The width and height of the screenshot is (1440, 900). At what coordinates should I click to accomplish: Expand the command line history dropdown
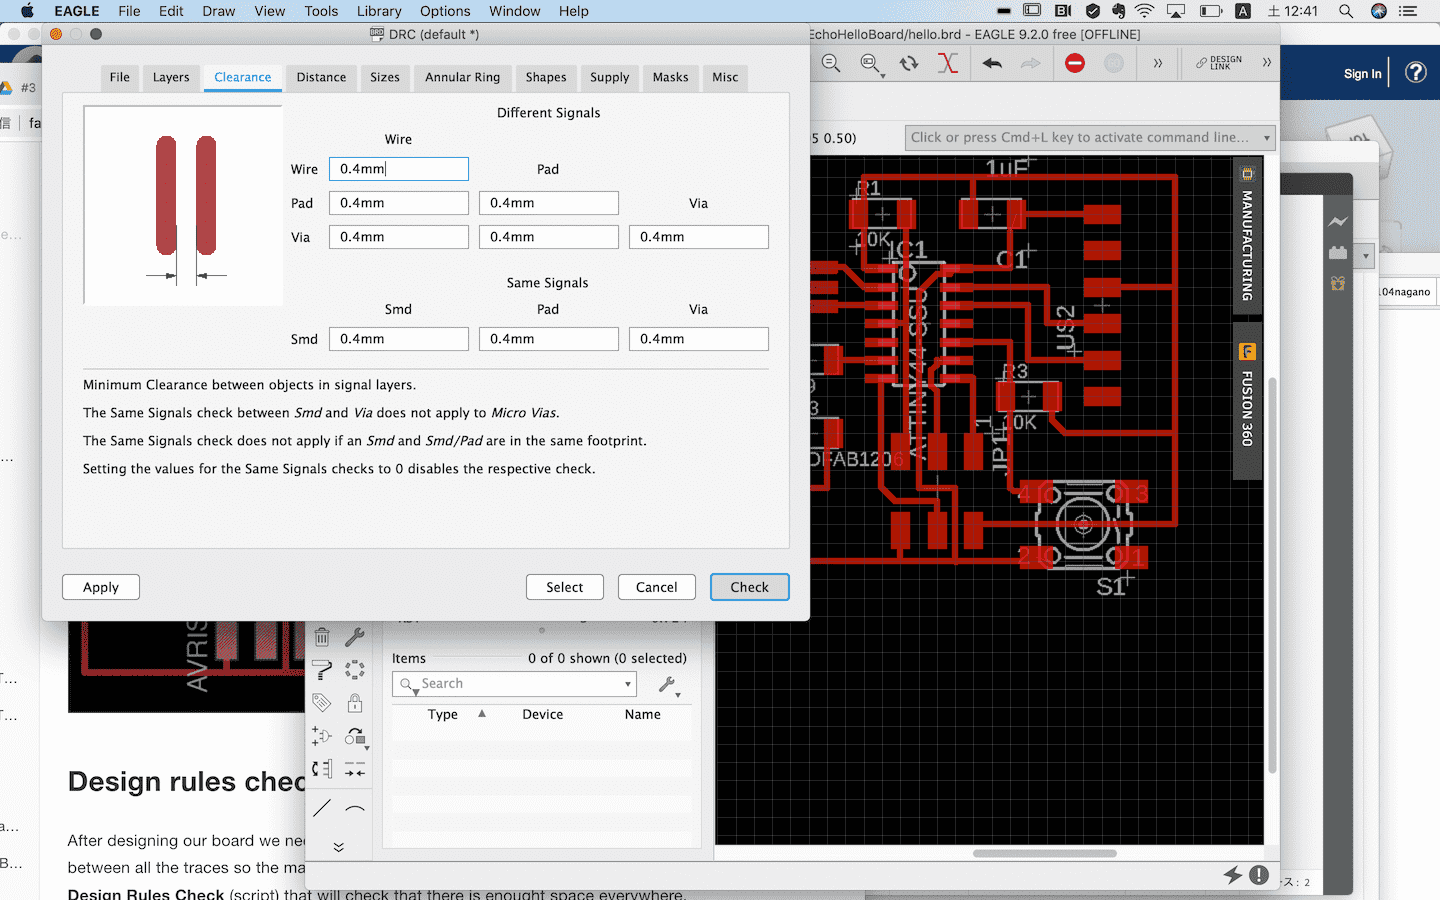(x=1267, y=138)
